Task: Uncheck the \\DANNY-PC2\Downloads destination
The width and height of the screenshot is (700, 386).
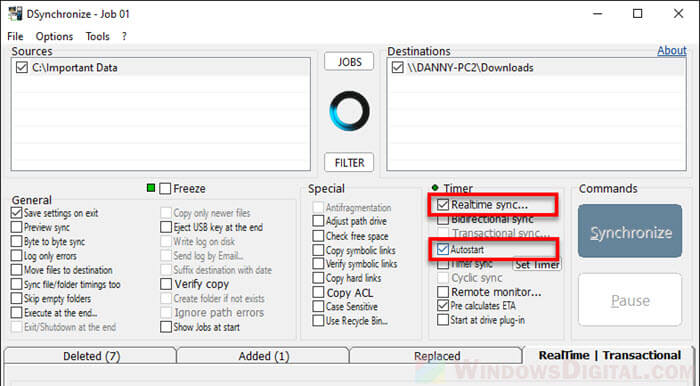Action: [x=397, y=67]
